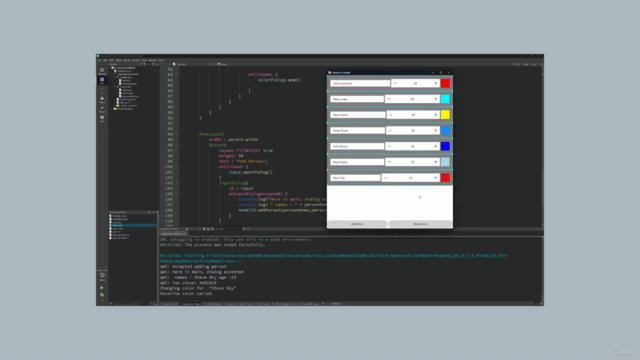Viewport: 640px width, 360px height.
Task: Click the red swatch in Jamie Lannister row
Action: click(445, 83)
